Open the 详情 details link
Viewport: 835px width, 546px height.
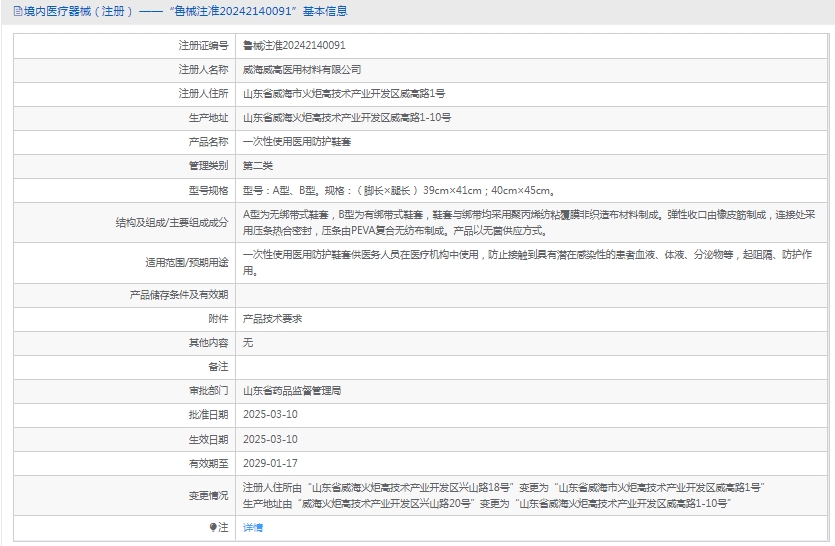[x=253, y=527]
